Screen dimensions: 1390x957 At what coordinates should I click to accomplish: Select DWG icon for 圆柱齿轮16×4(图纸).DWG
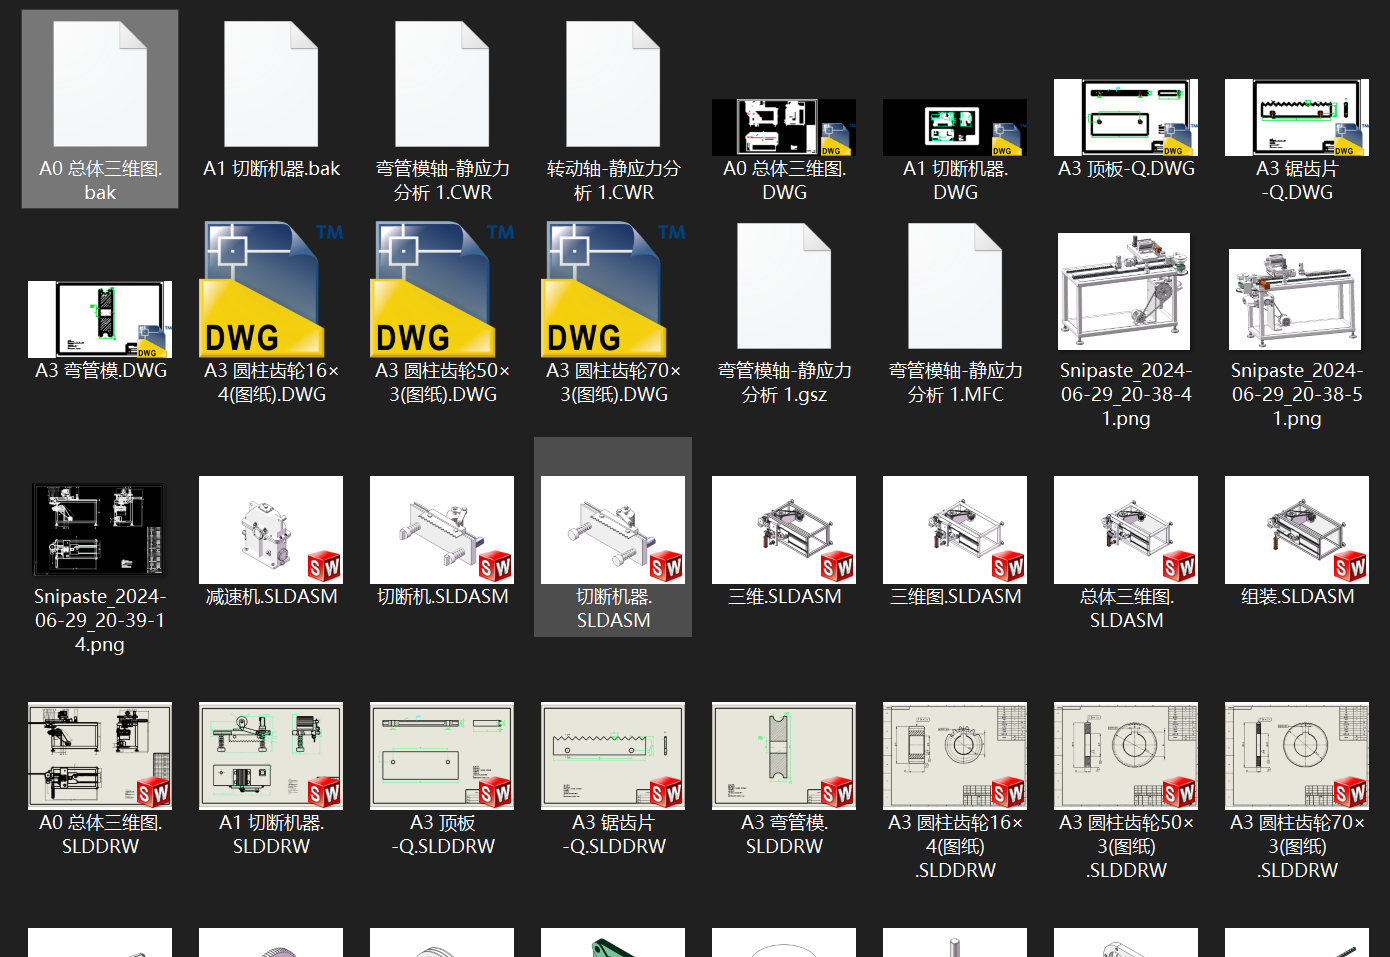[x=271, y=289]
